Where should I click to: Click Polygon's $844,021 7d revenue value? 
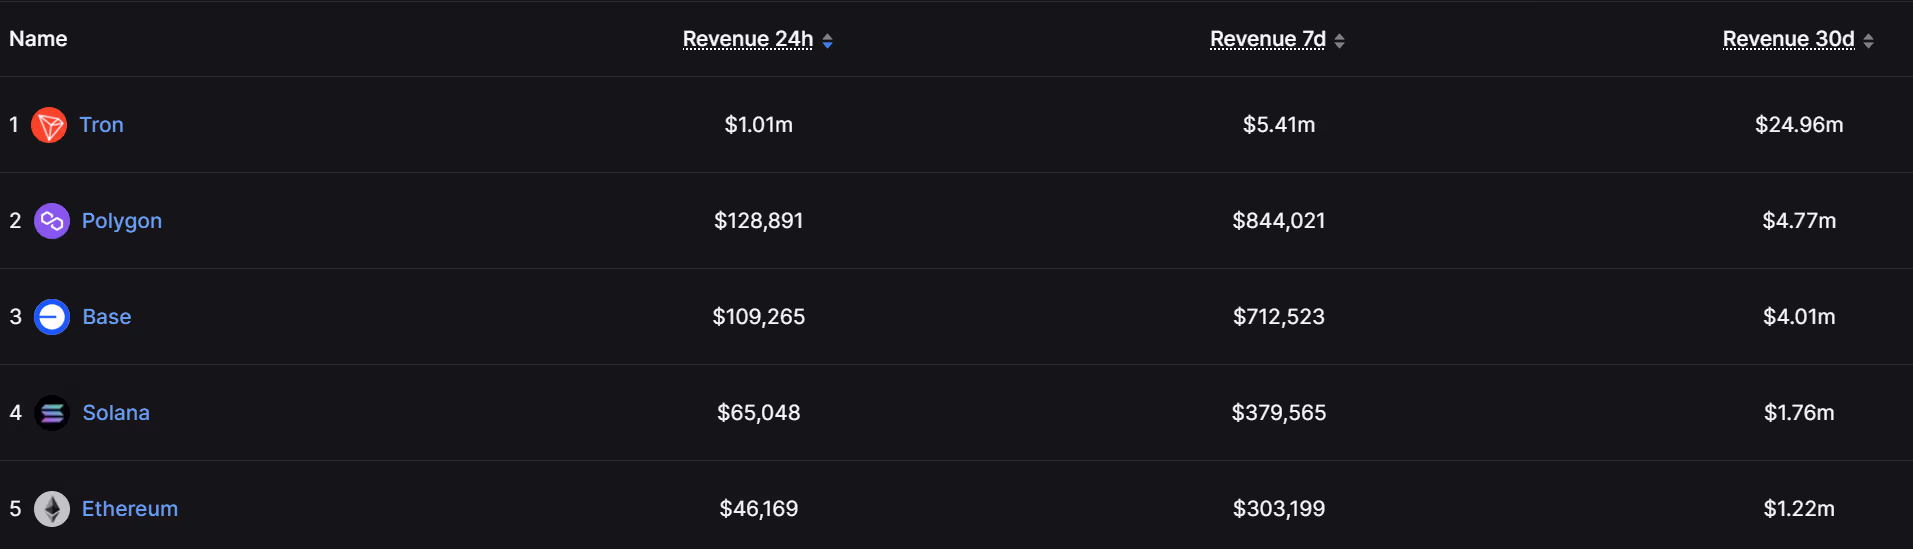(1278, 221)
